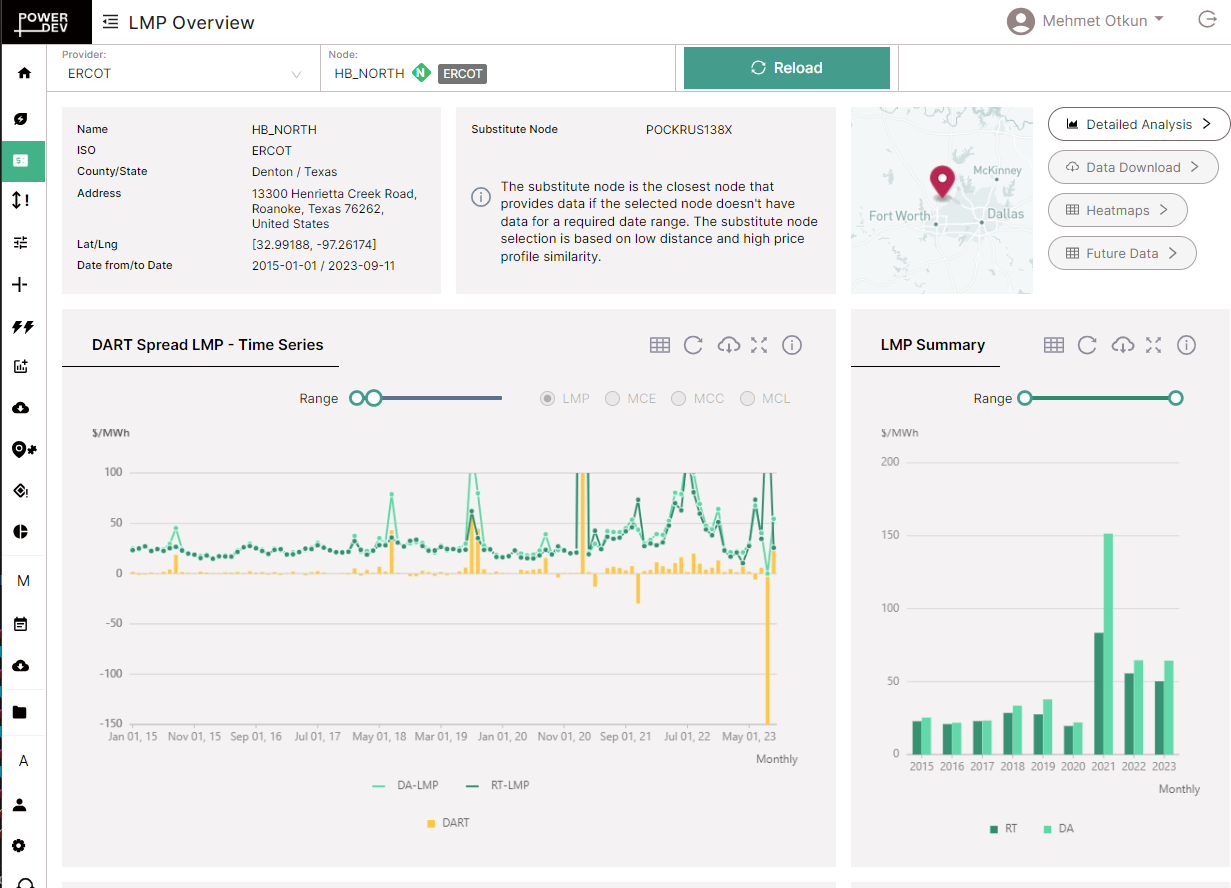This screenshot has width=1231, height=888.
Task: Download the LMP Summary chart data
Action: coord(1123,345)
